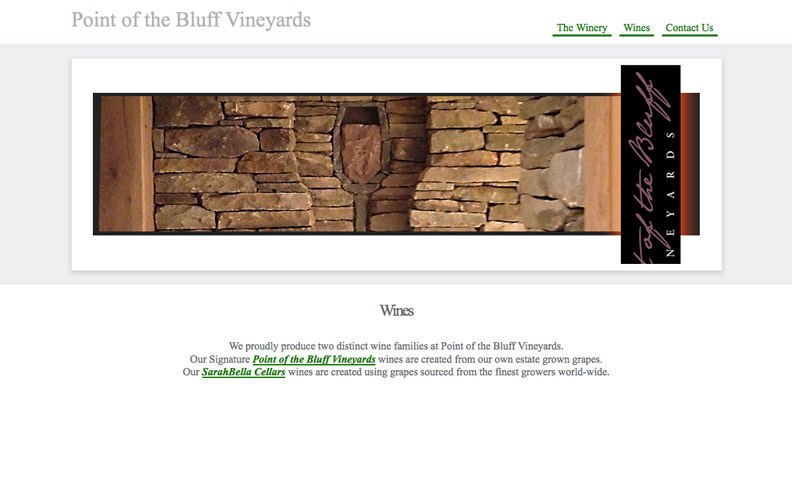Image resolution: width=792 pixels, height=504 pixels.
Task: Click the red gradient strip beside logo
Action: (x=690, y=164)
